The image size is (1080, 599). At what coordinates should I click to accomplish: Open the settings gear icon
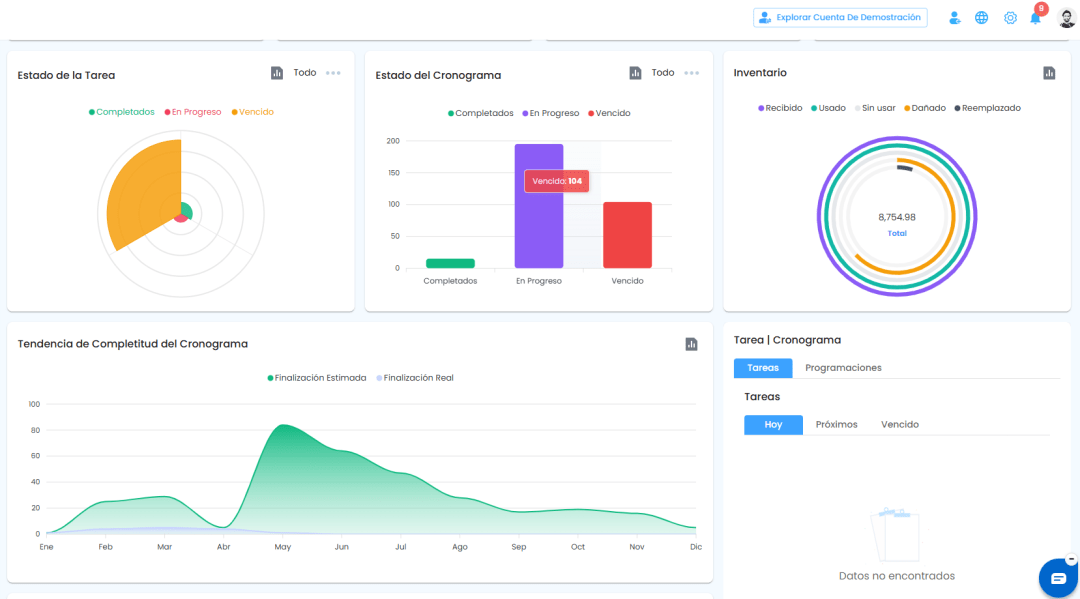coord(1010,18)
